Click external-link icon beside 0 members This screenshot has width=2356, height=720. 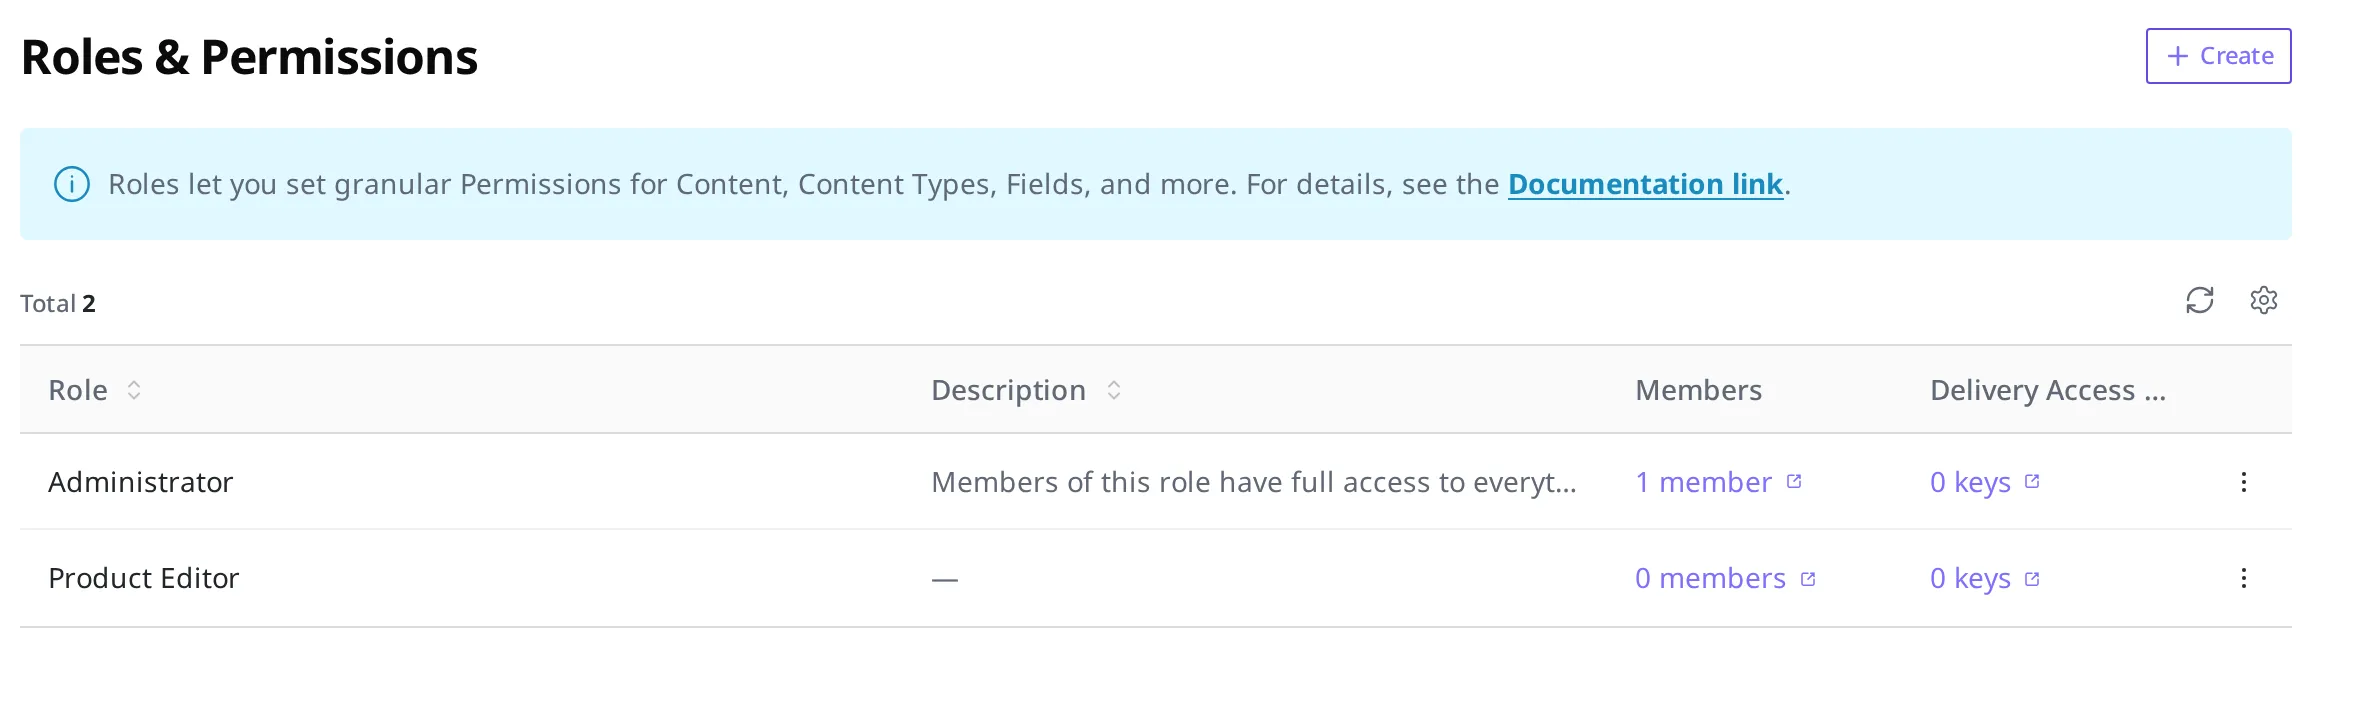(1808, 578)
